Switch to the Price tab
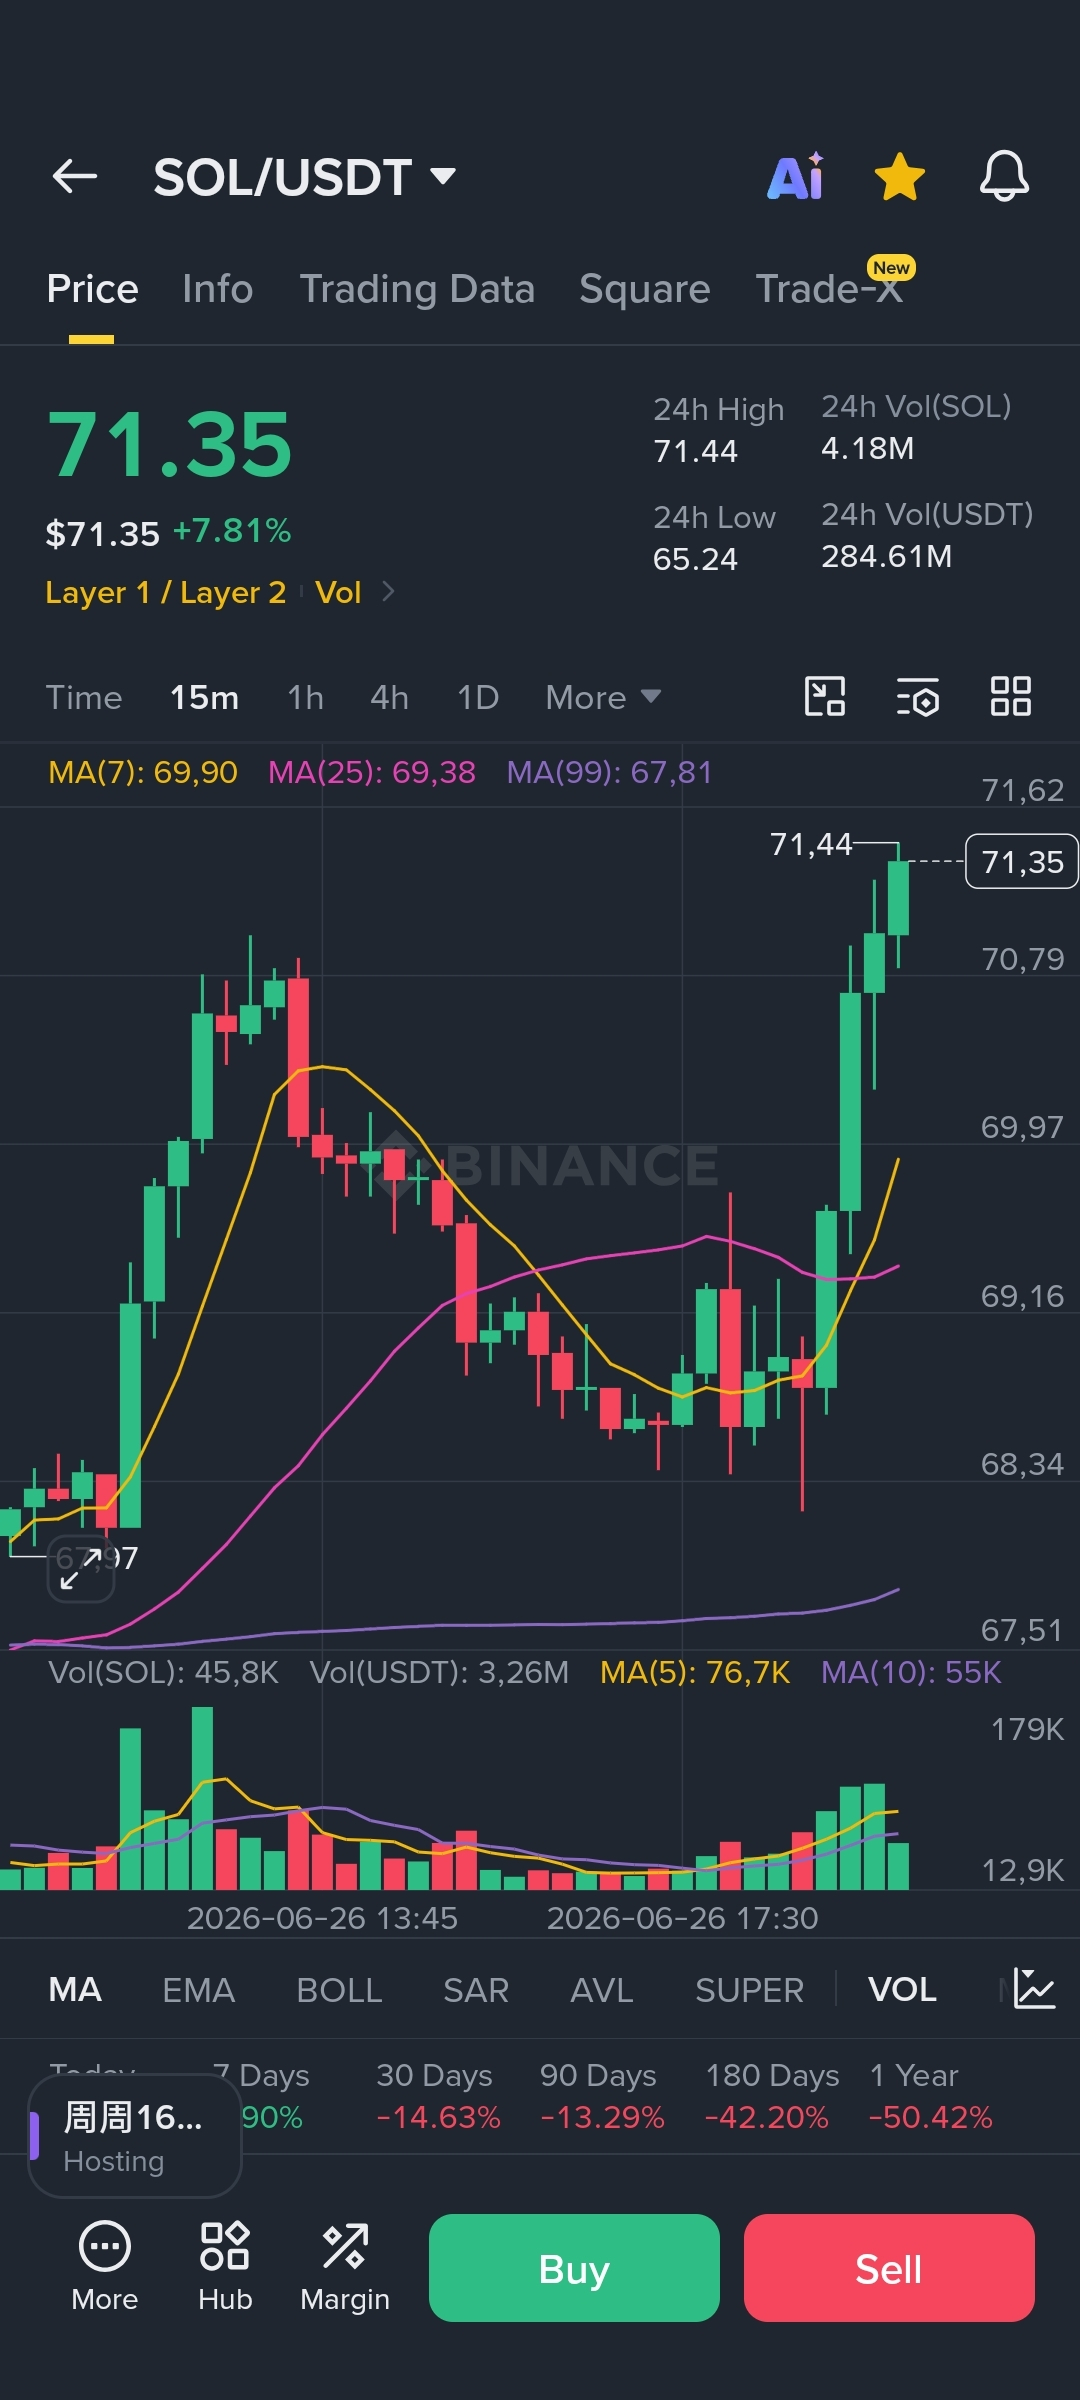This screenshot has width=1080, height=2400. click(92, 289)
